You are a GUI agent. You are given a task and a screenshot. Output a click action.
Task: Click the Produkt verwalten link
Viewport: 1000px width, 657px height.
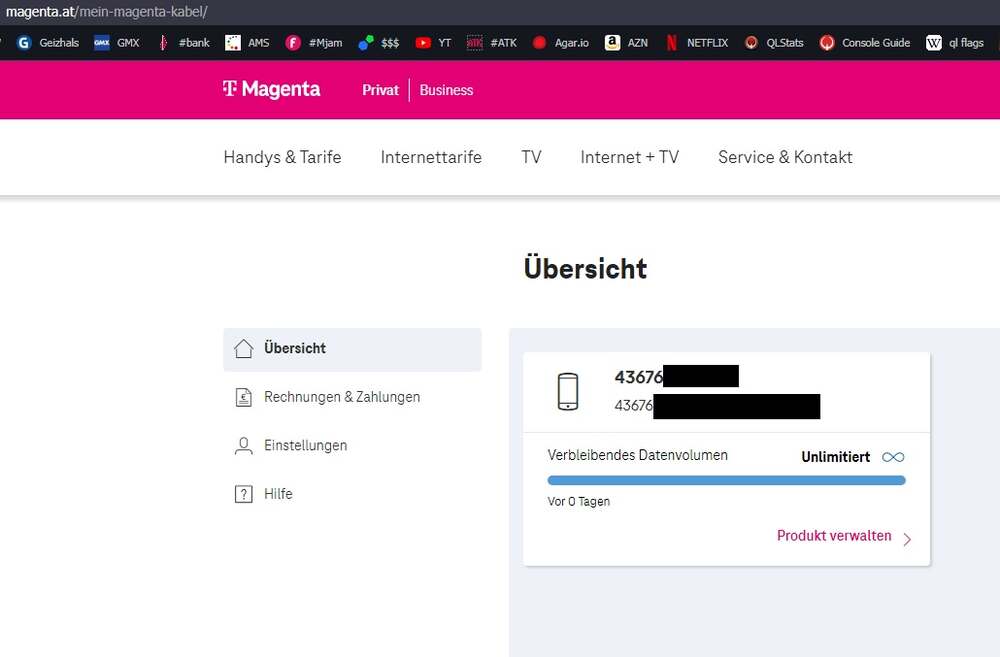pyautogui.click(x=834, y=536)
